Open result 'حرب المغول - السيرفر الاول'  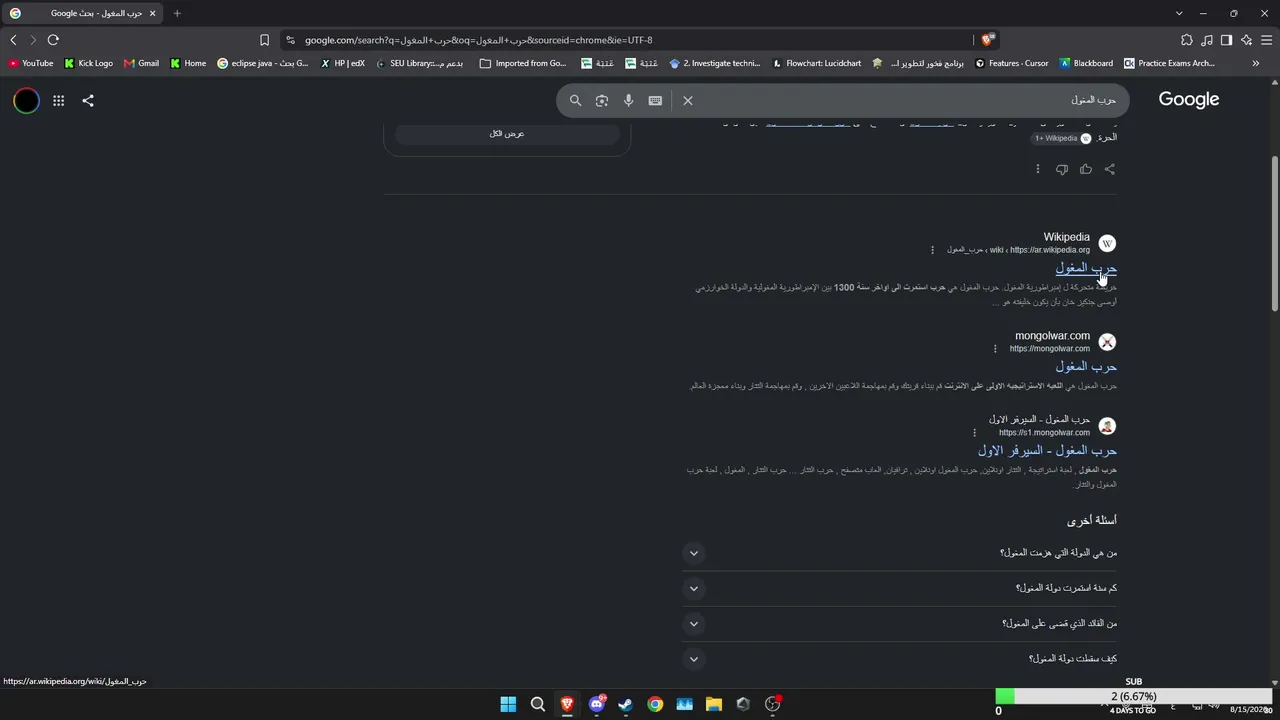[1047, 451]
